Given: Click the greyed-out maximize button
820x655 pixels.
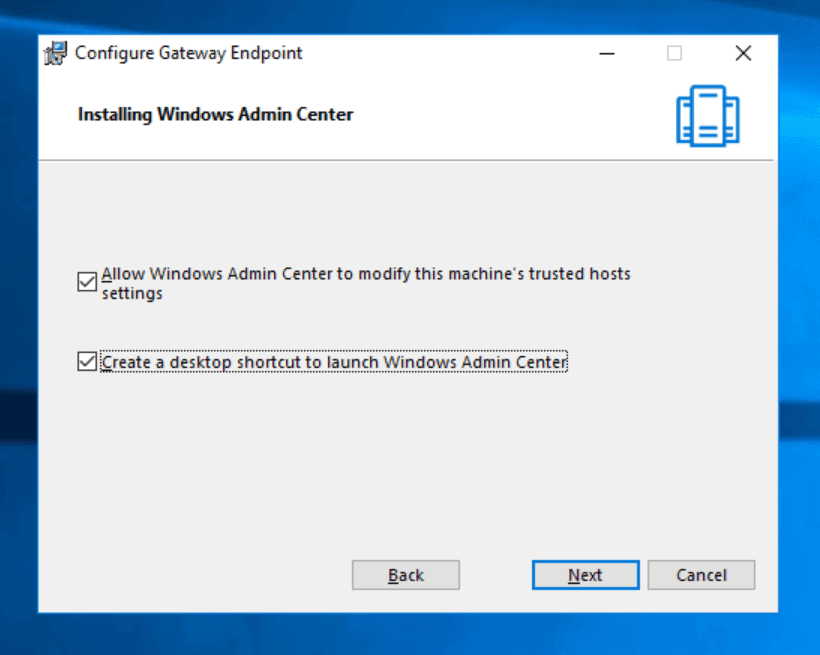Looking at the screenshot, I should click(674, 54).
